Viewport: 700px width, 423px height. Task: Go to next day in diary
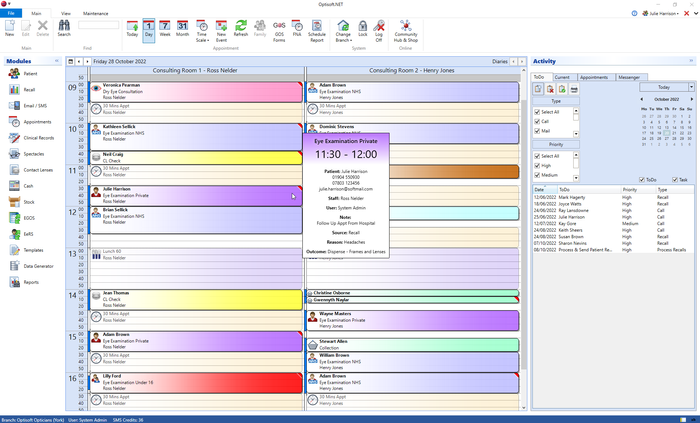(88, 62)
